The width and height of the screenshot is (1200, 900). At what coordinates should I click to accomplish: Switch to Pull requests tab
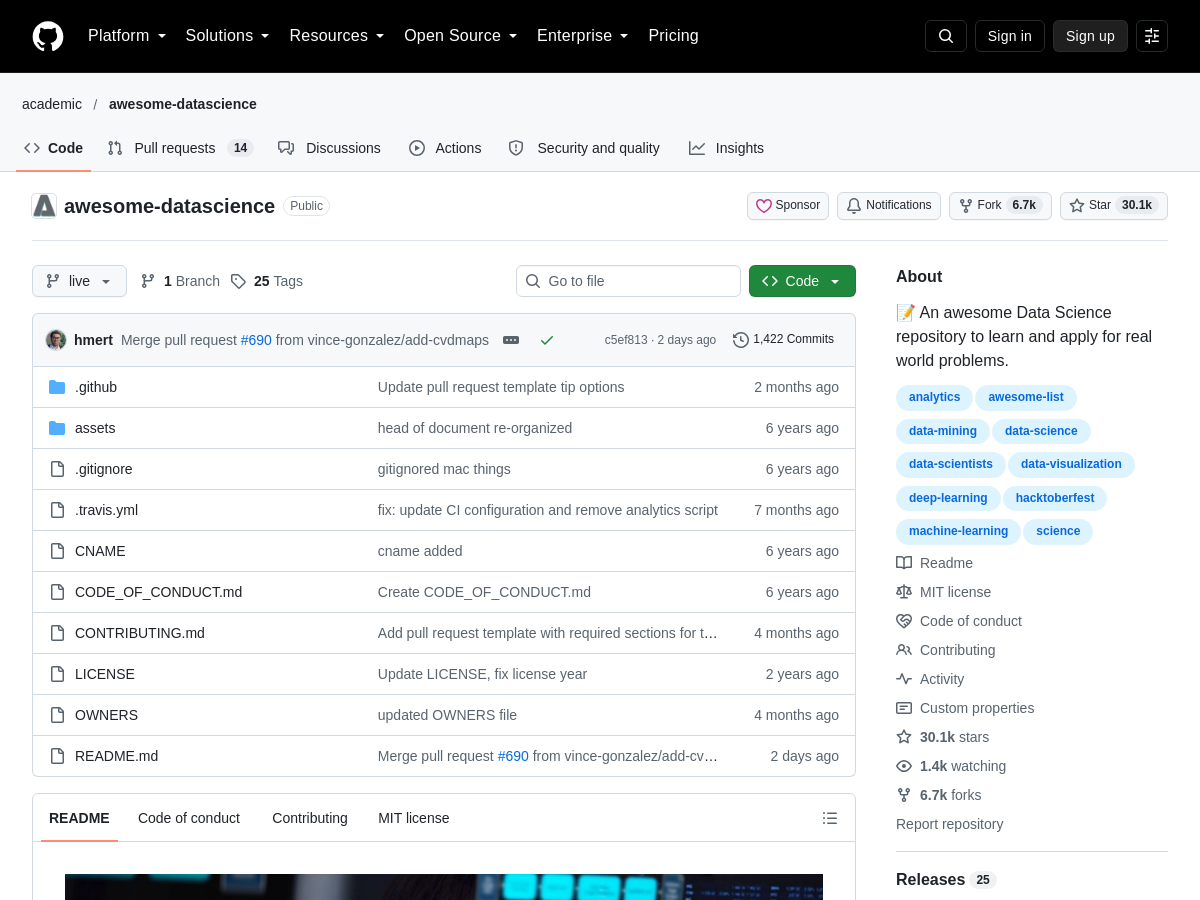[181, 148]
